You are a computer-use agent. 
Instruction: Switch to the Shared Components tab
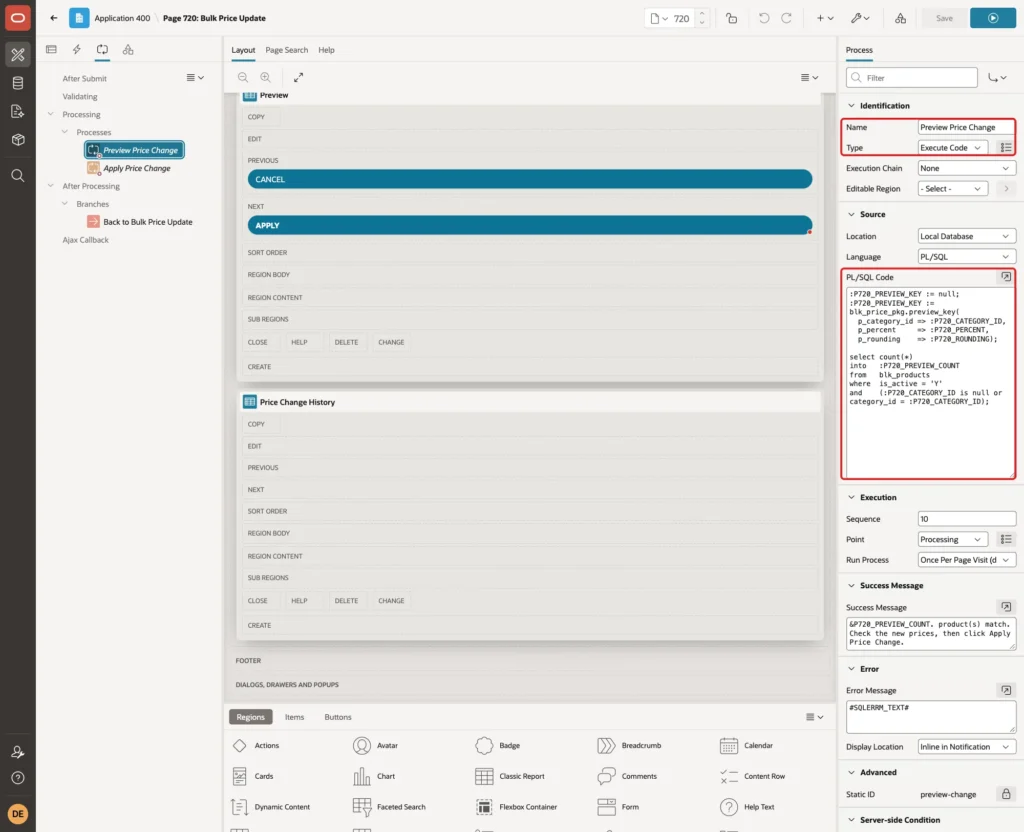tap(128, 50)
